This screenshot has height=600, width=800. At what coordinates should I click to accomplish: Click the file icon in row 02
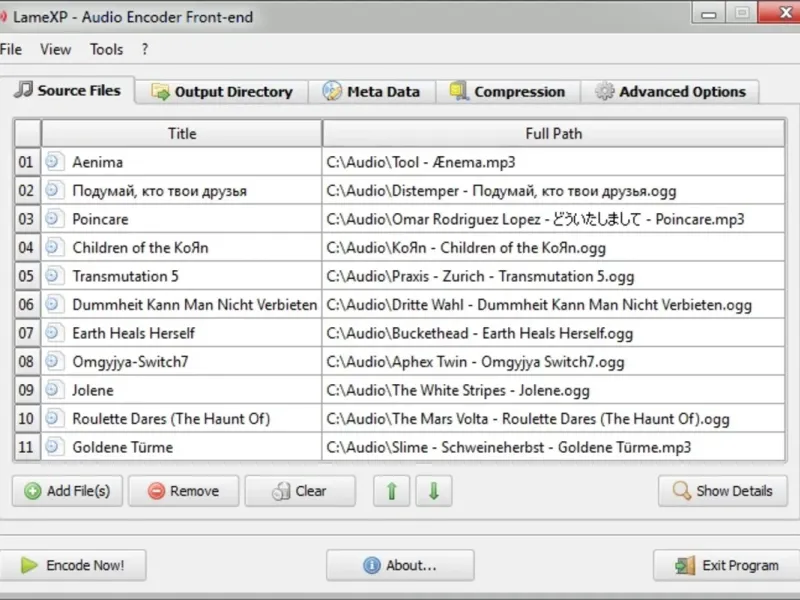(54, 190)
